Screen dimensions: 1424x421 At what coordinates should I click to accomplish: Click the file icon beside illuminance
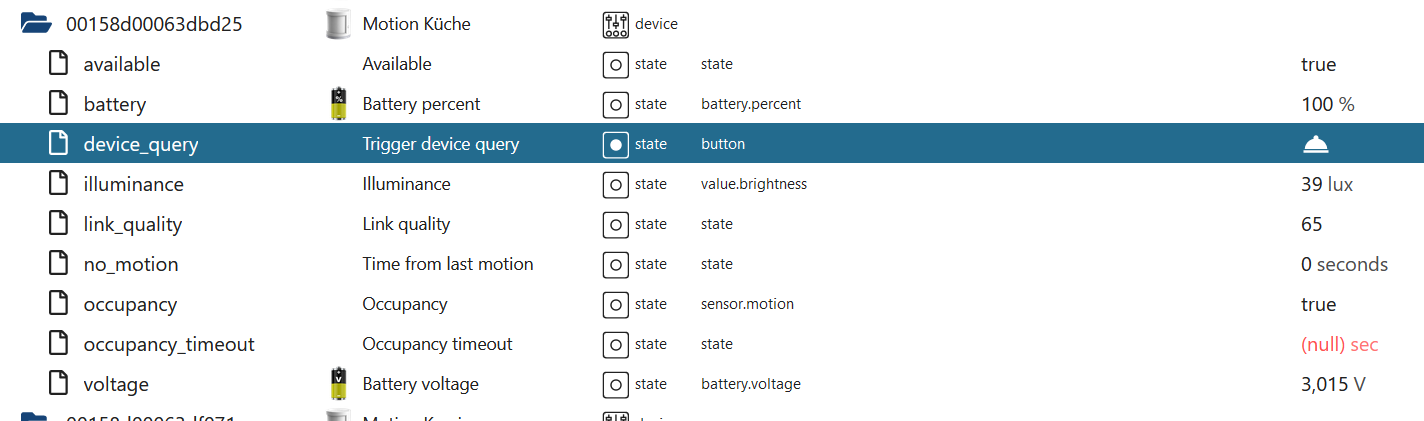(59, 184)
